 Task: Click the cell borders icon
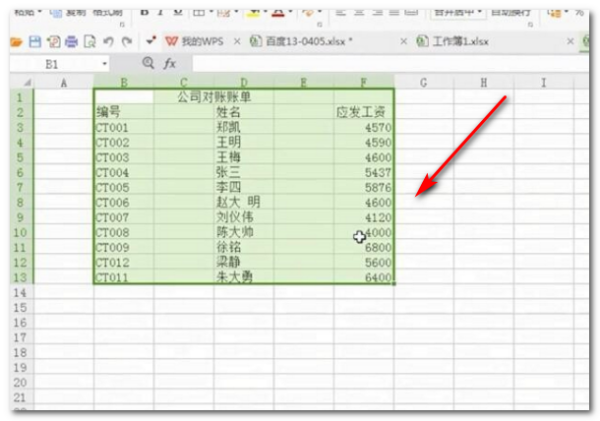point(199,13)
